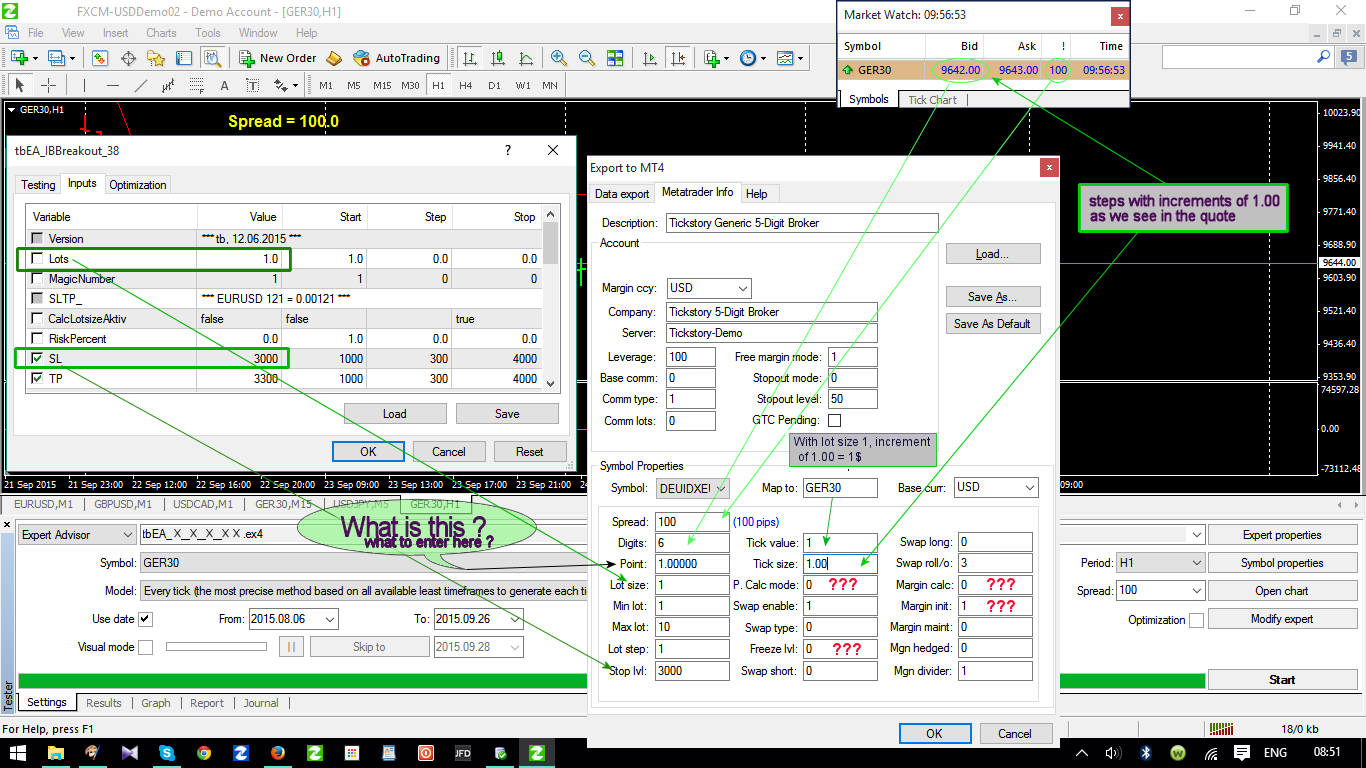Expand the New Chart dropdown arrow
The height and width of the screenshot is (768, 1366).
click(x=35, y=58)
